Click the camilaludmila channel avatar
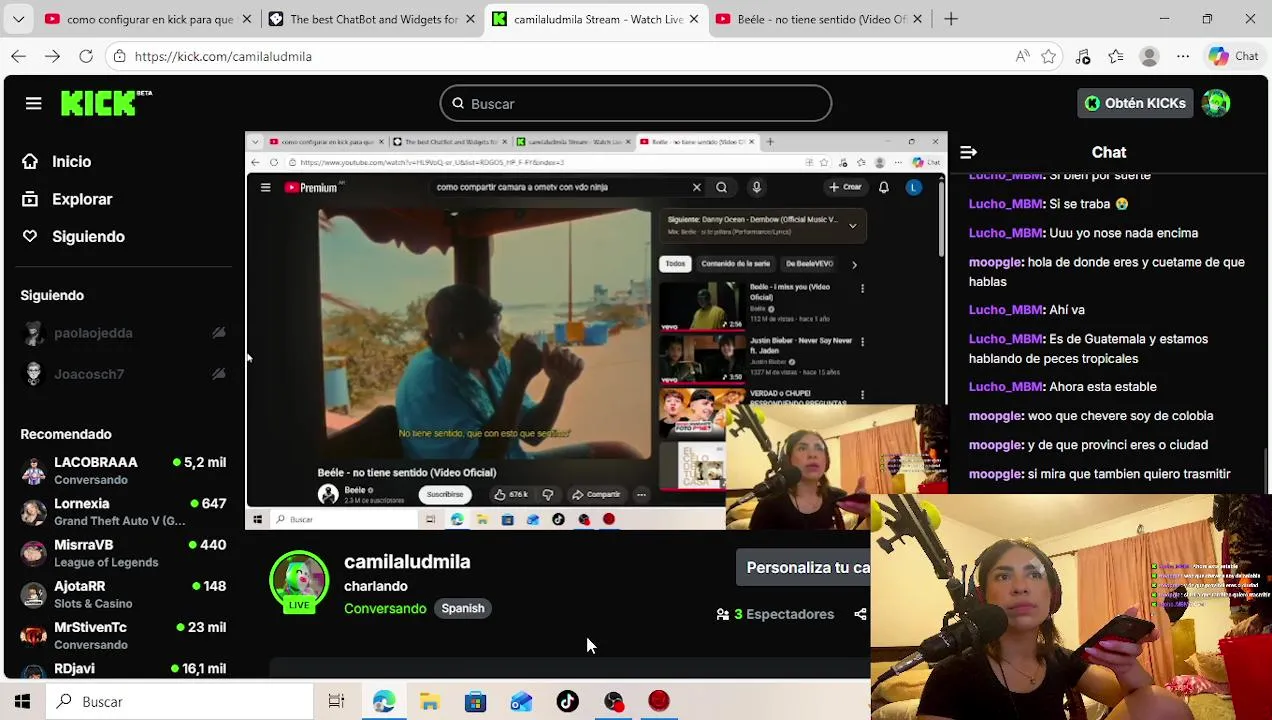Viewport: 1272px width, 720px height. tap(299, 580)
